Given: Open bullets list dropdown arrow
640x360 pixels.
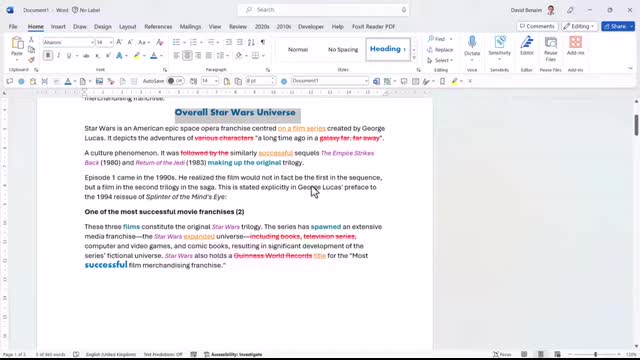Looking at the screenshot, I should coord(184,42).
